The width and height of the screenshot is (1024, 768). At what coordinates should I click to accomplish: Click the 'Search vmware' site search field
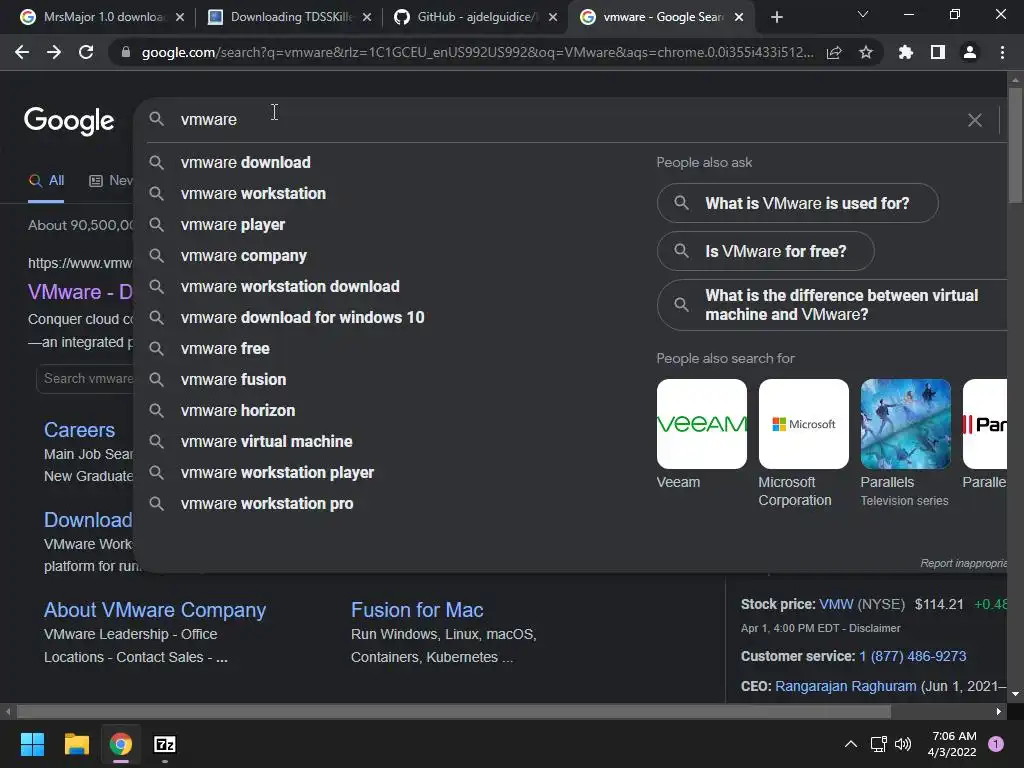pyautogui.click(x=86, y=379)
